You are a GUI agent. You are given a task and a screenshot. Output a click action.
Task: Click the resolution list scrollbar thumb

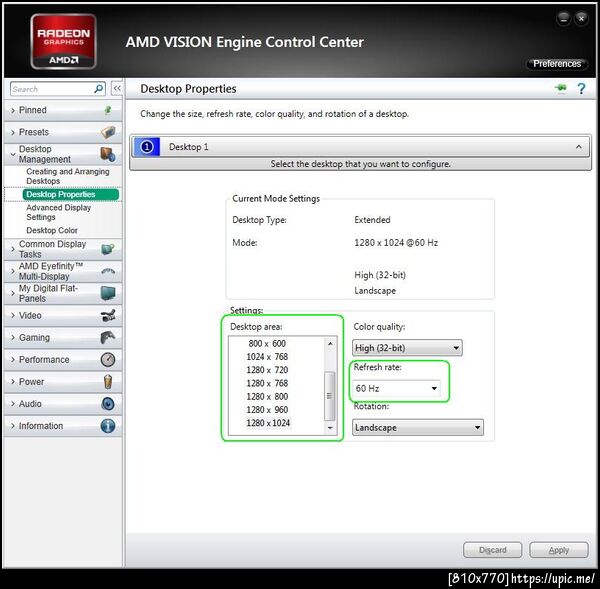tap(330, 396)
